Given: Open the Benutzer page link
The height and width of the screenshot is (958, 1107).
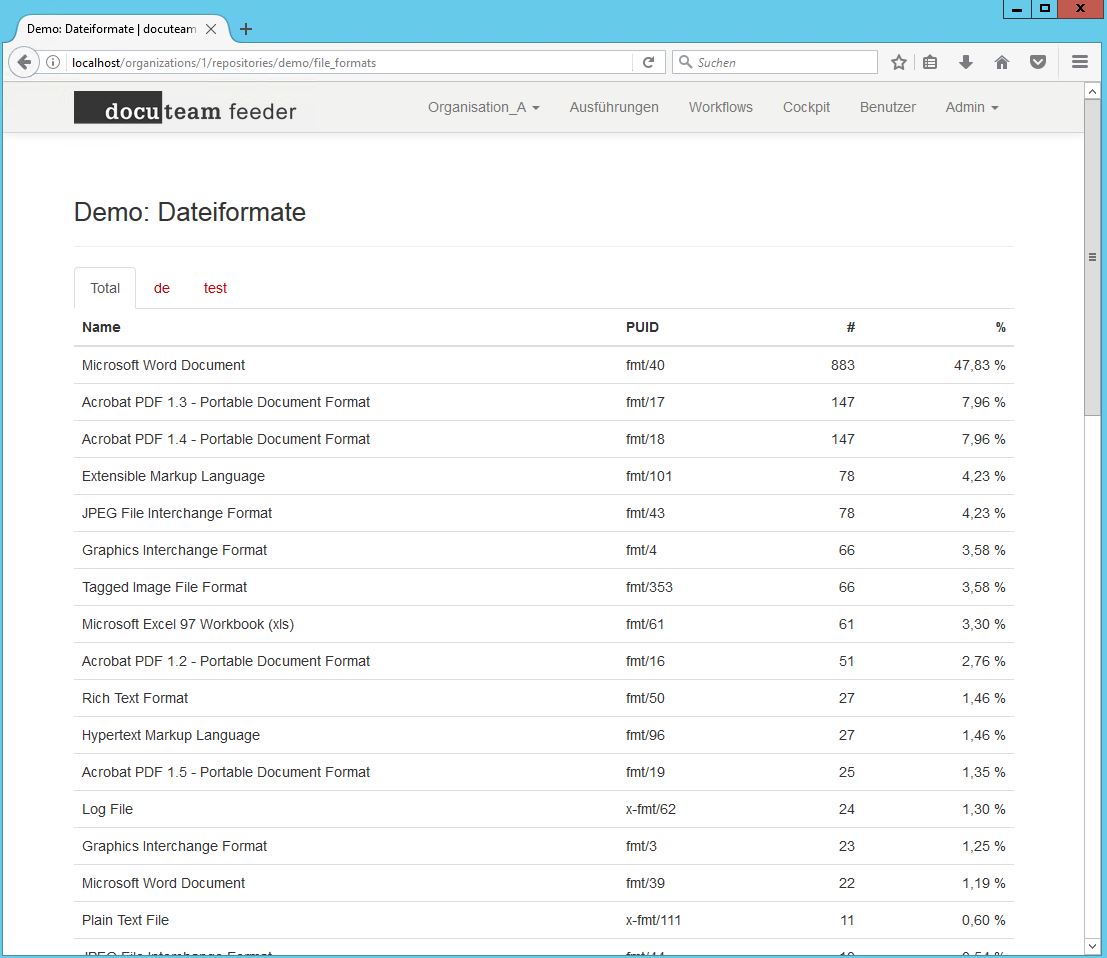Looking at the screenshot, I should tap(887, 107).
